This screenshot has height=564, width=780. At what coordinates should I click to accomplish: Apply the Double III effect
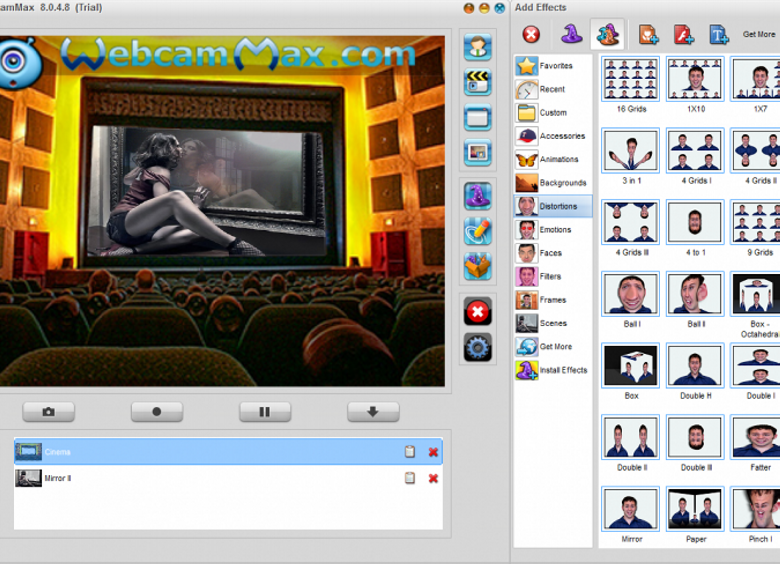point(695,437)
